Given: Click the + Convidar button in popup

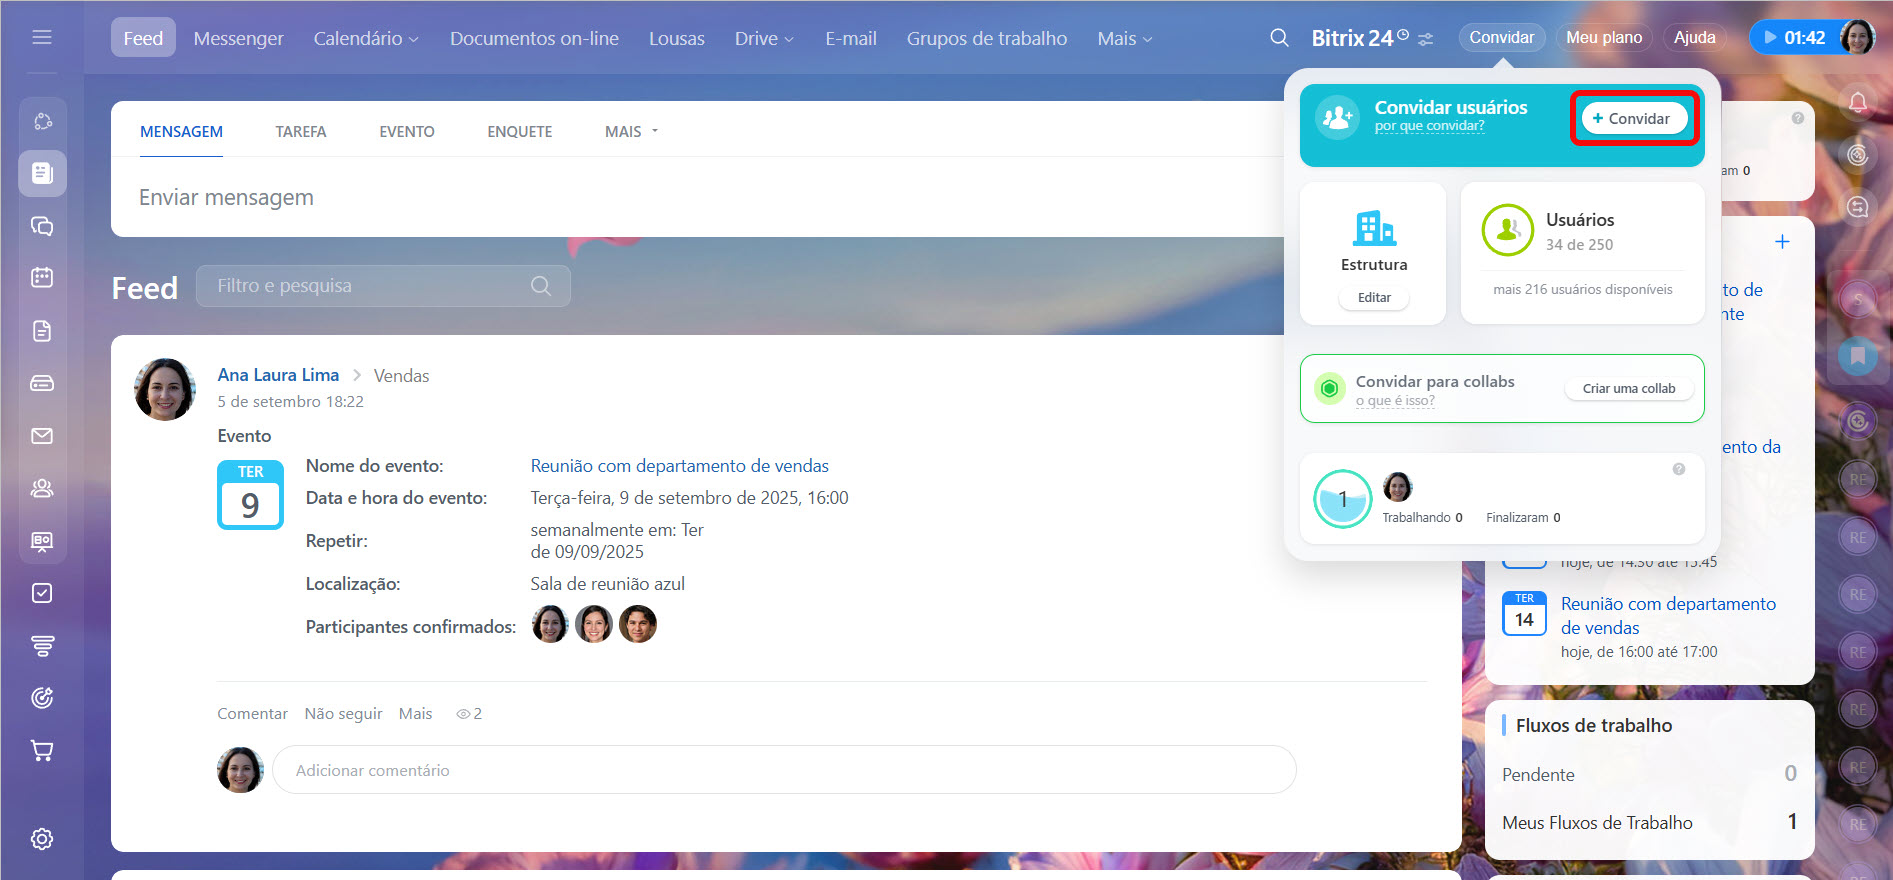Looking at the screenshot, I should coord(1633,118).
